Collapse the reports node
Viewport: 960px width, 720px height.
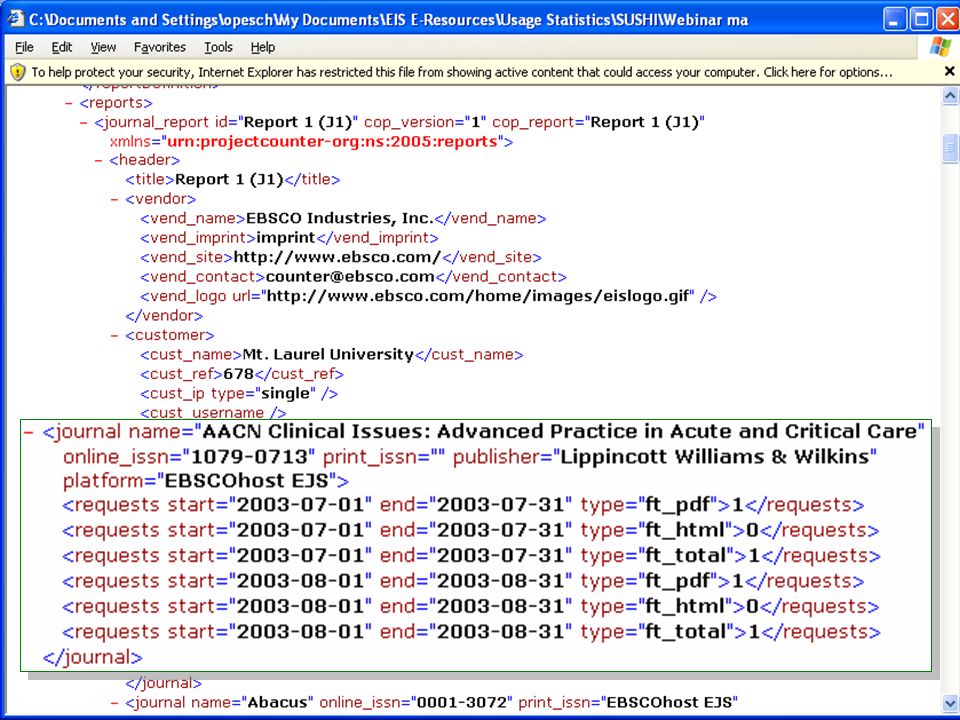(x=69, y=103)
